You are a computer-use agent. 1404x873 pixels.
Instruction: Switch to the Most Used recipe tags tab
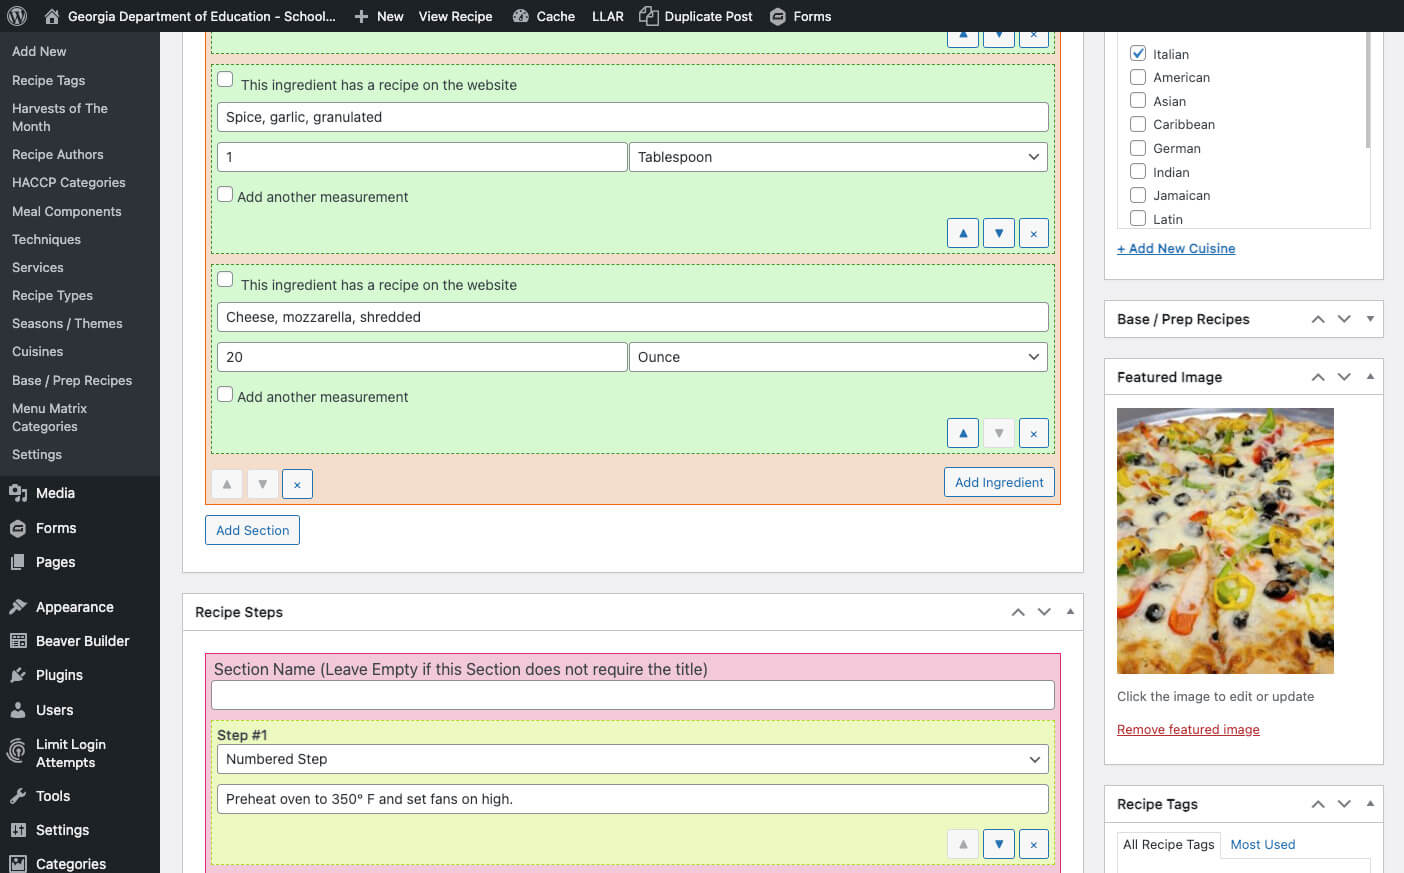click(x=1262, y=845)
